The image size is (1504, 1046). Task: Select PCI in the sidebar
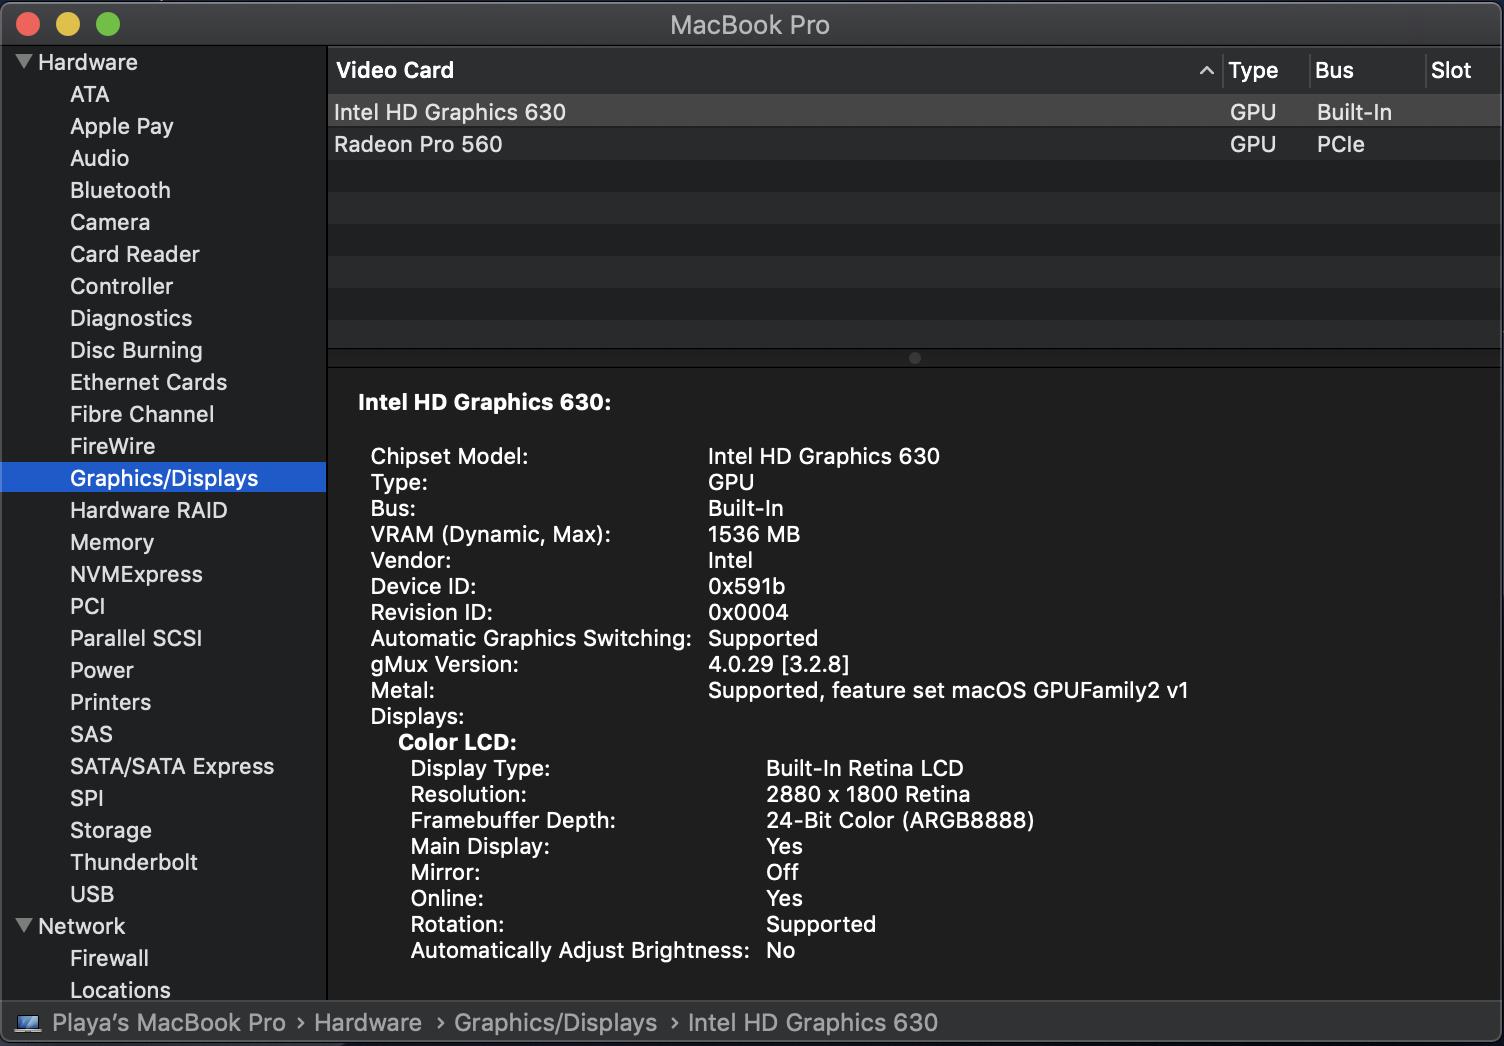click(88, 606)
